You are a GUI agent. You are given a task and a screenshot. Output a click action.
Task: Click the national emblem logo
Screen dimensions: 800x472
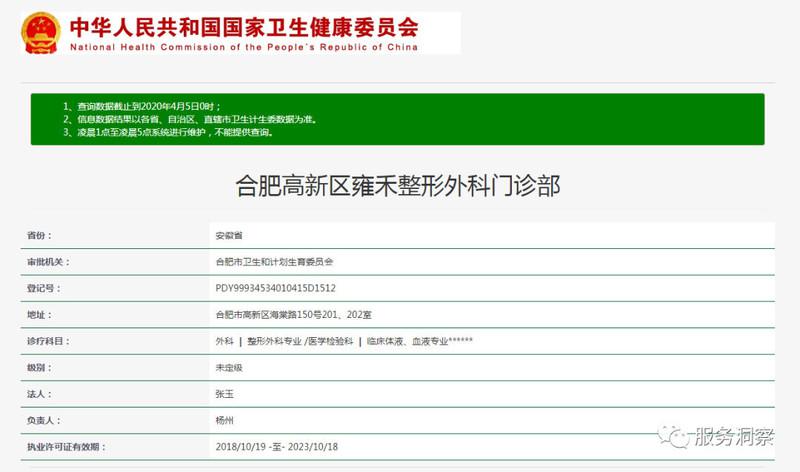click(39, 34)
